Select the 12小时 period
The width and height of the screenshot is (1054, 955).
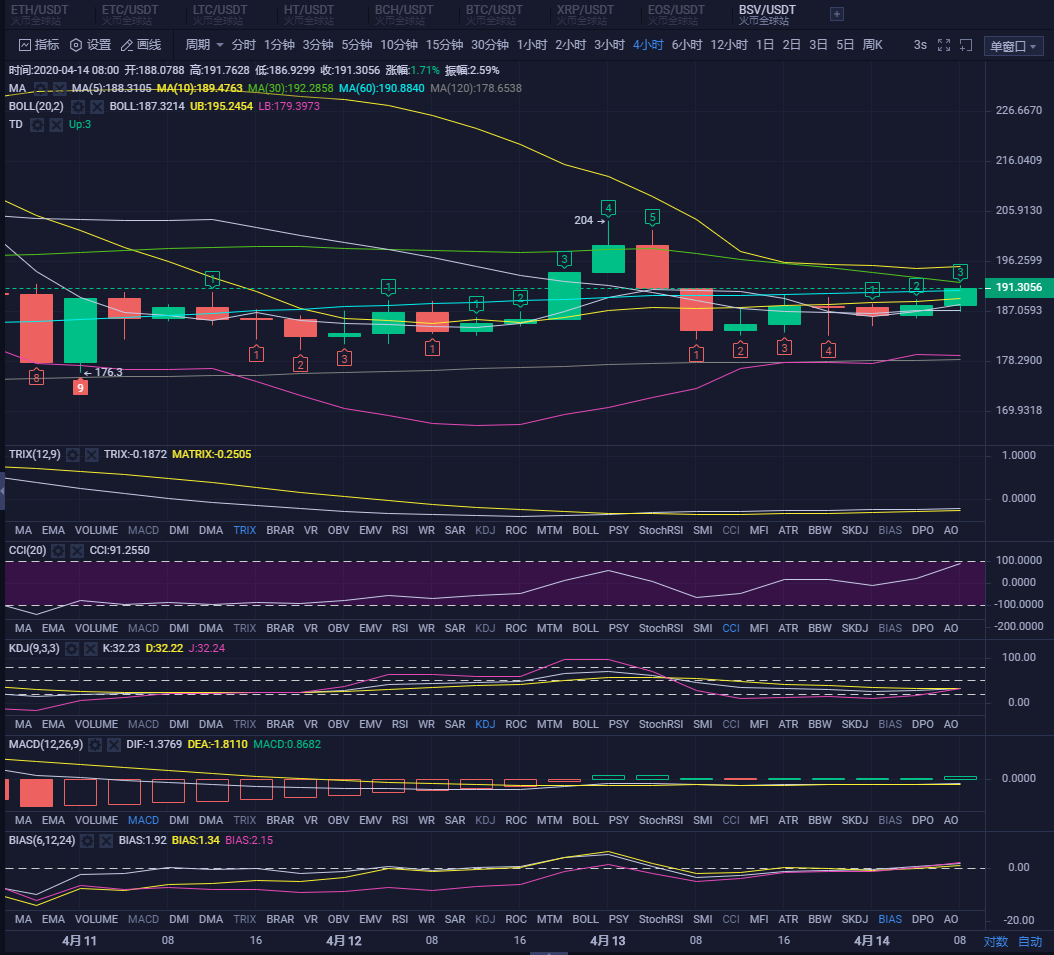click(x=729, y=45)
